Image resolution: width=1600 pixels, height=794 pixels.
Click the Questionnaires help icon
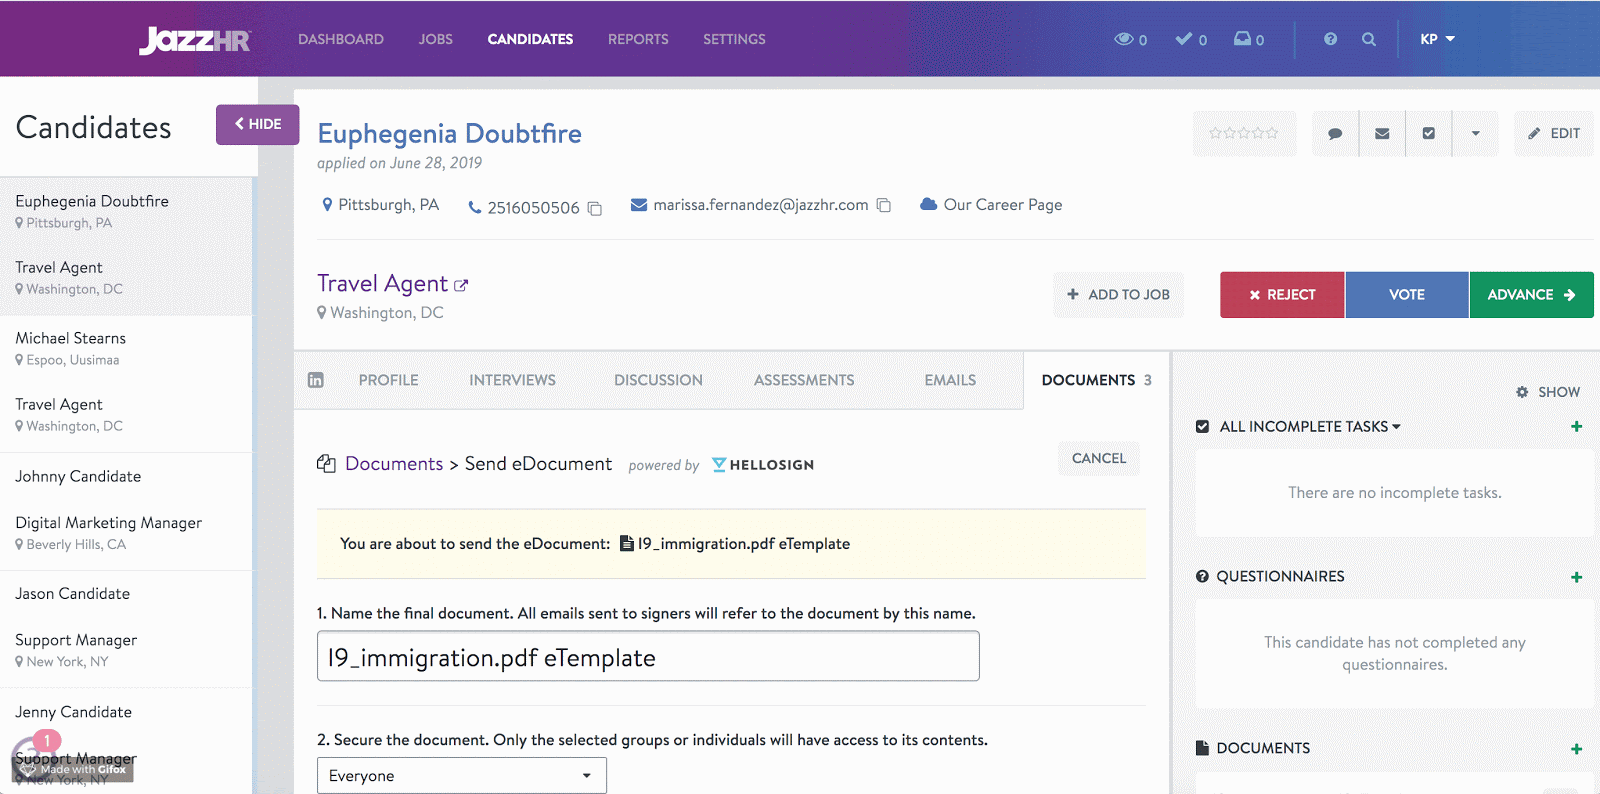(1202, 577)
